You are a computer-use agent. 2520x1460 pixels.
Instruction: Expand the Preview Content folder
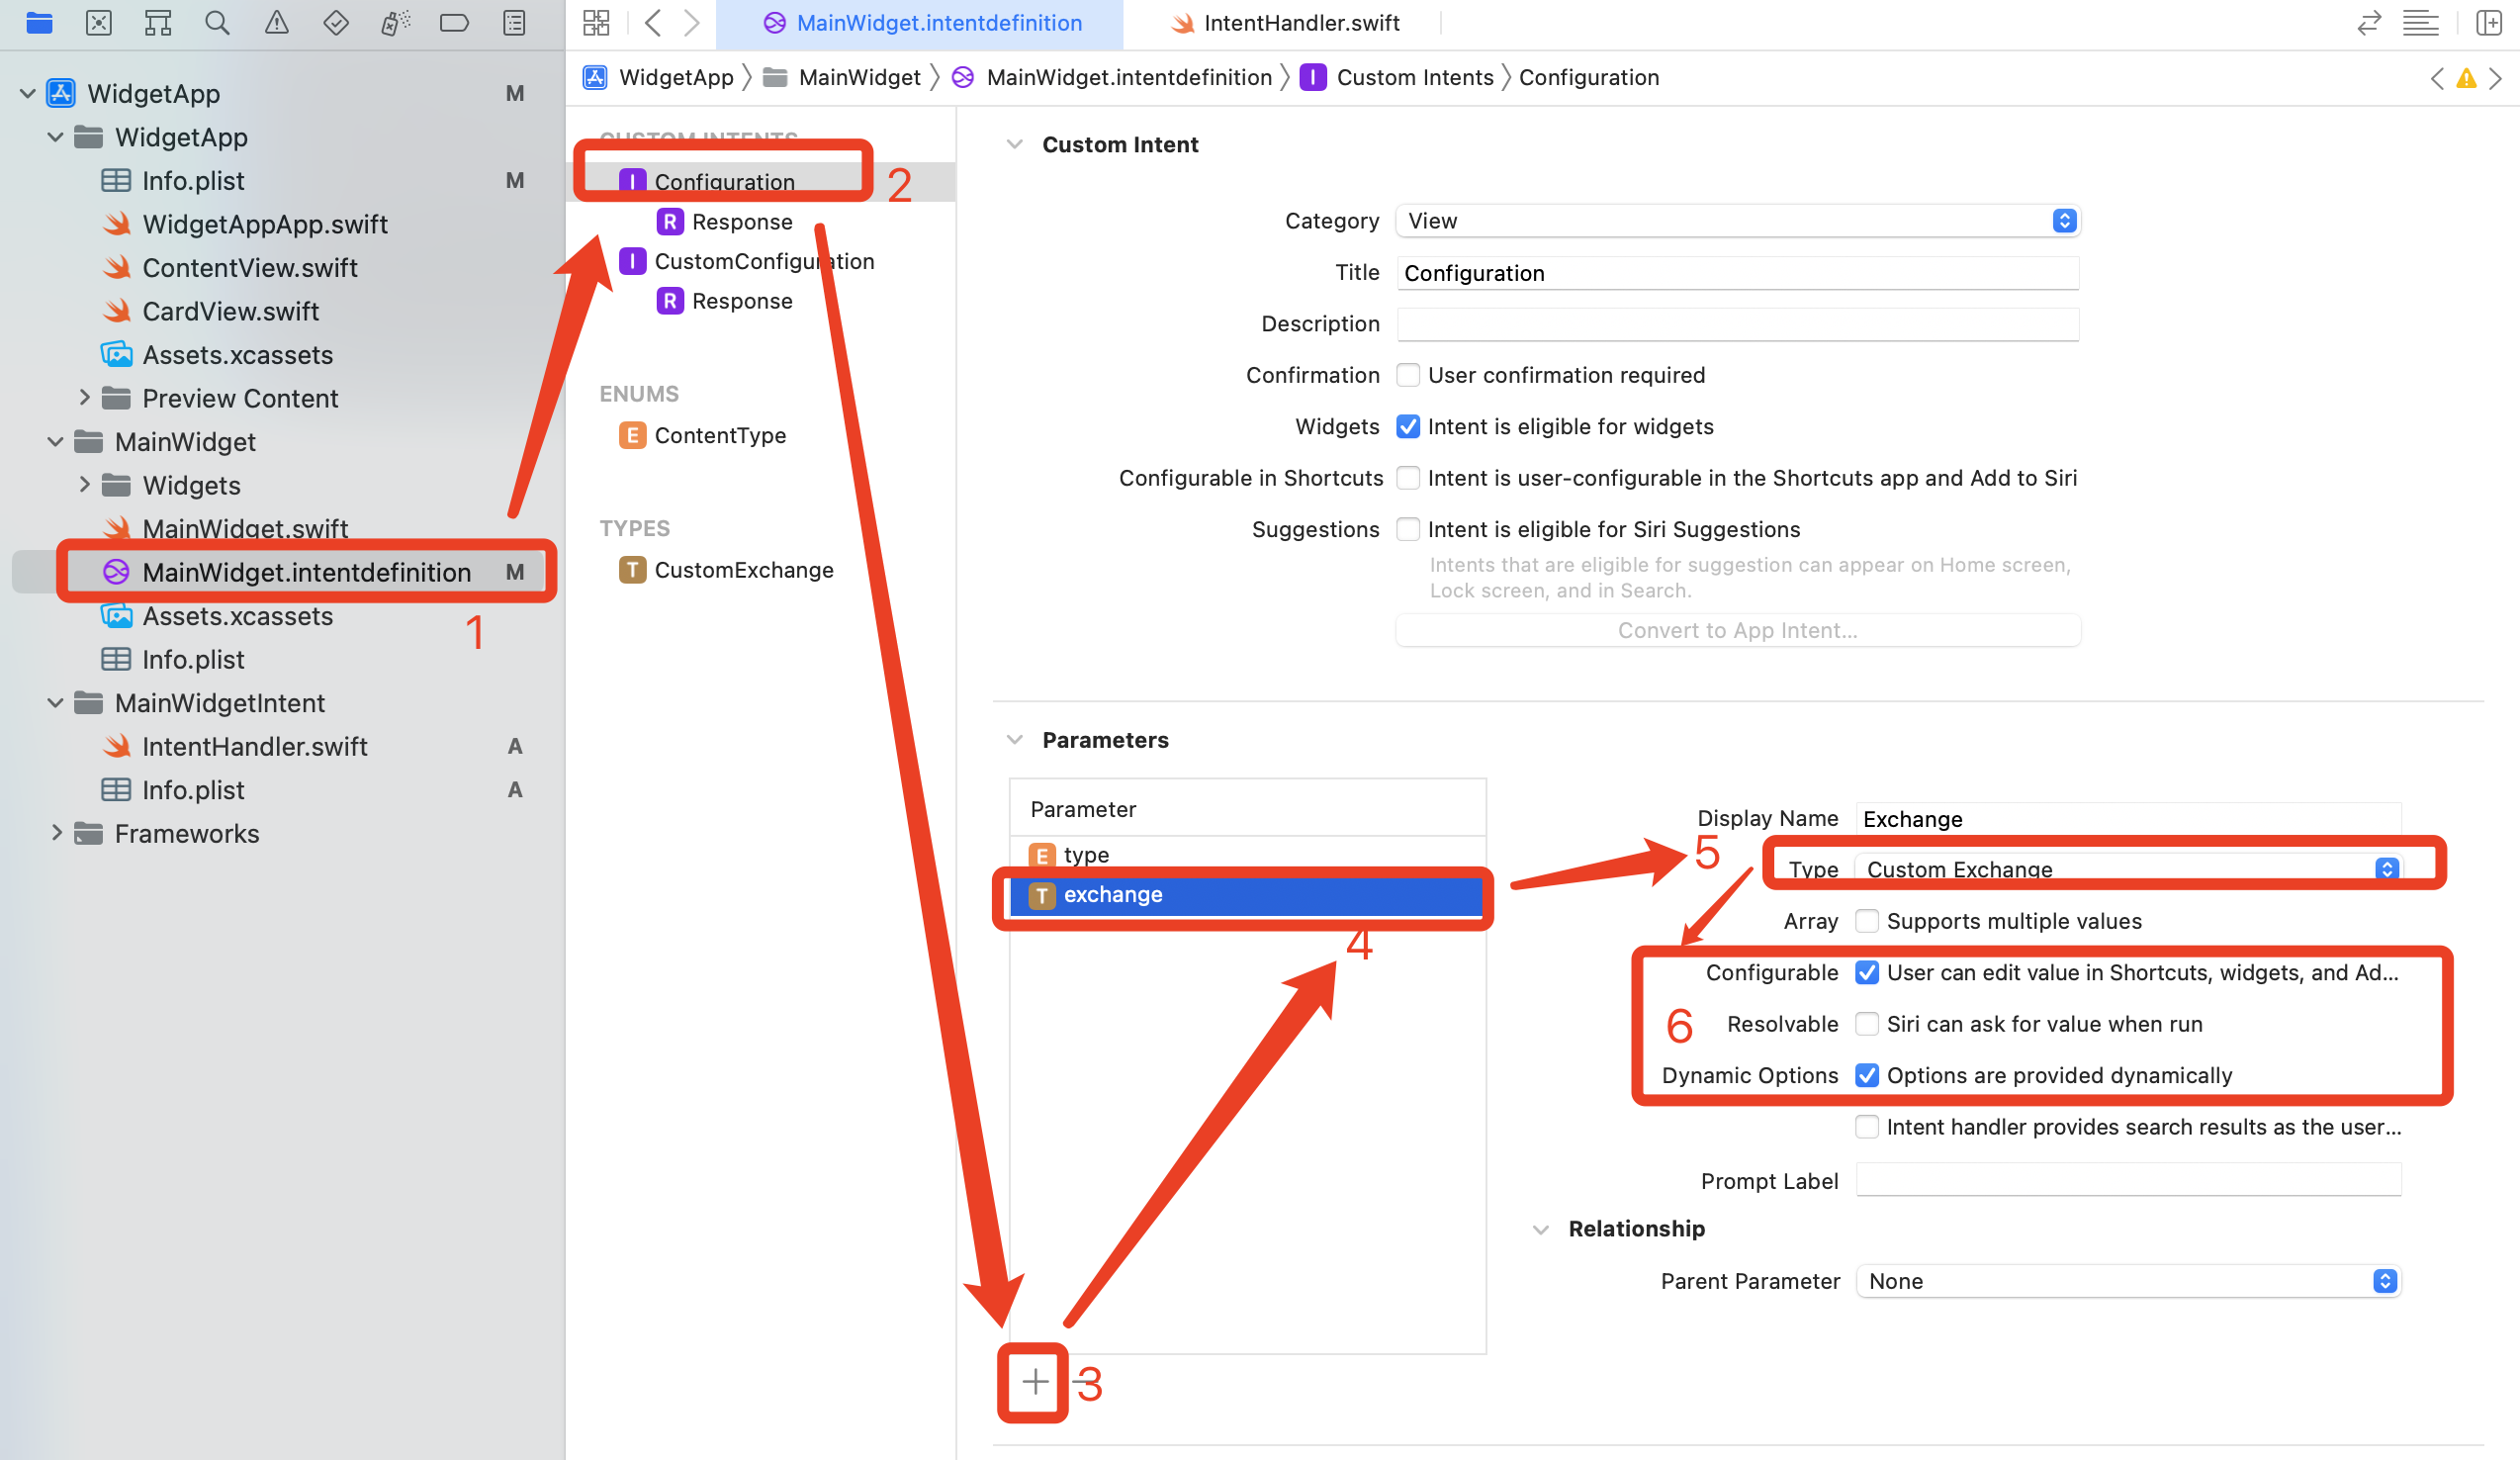(x=84, y=398)
